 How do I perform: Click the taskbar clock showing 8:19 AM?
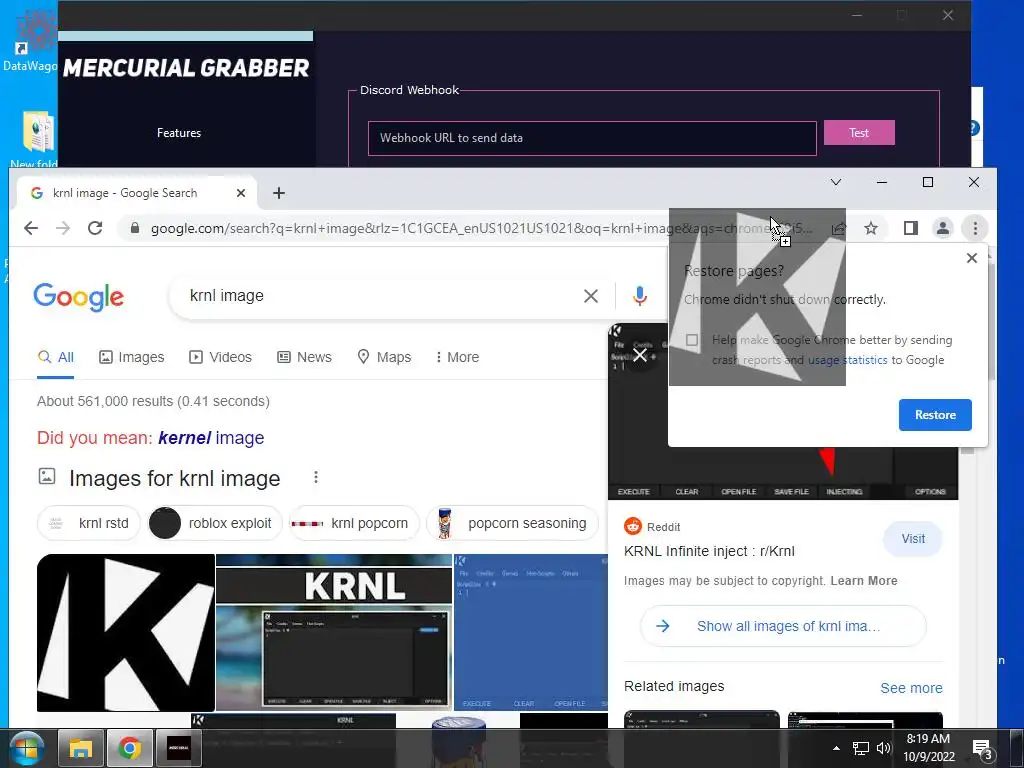(928, 748)
